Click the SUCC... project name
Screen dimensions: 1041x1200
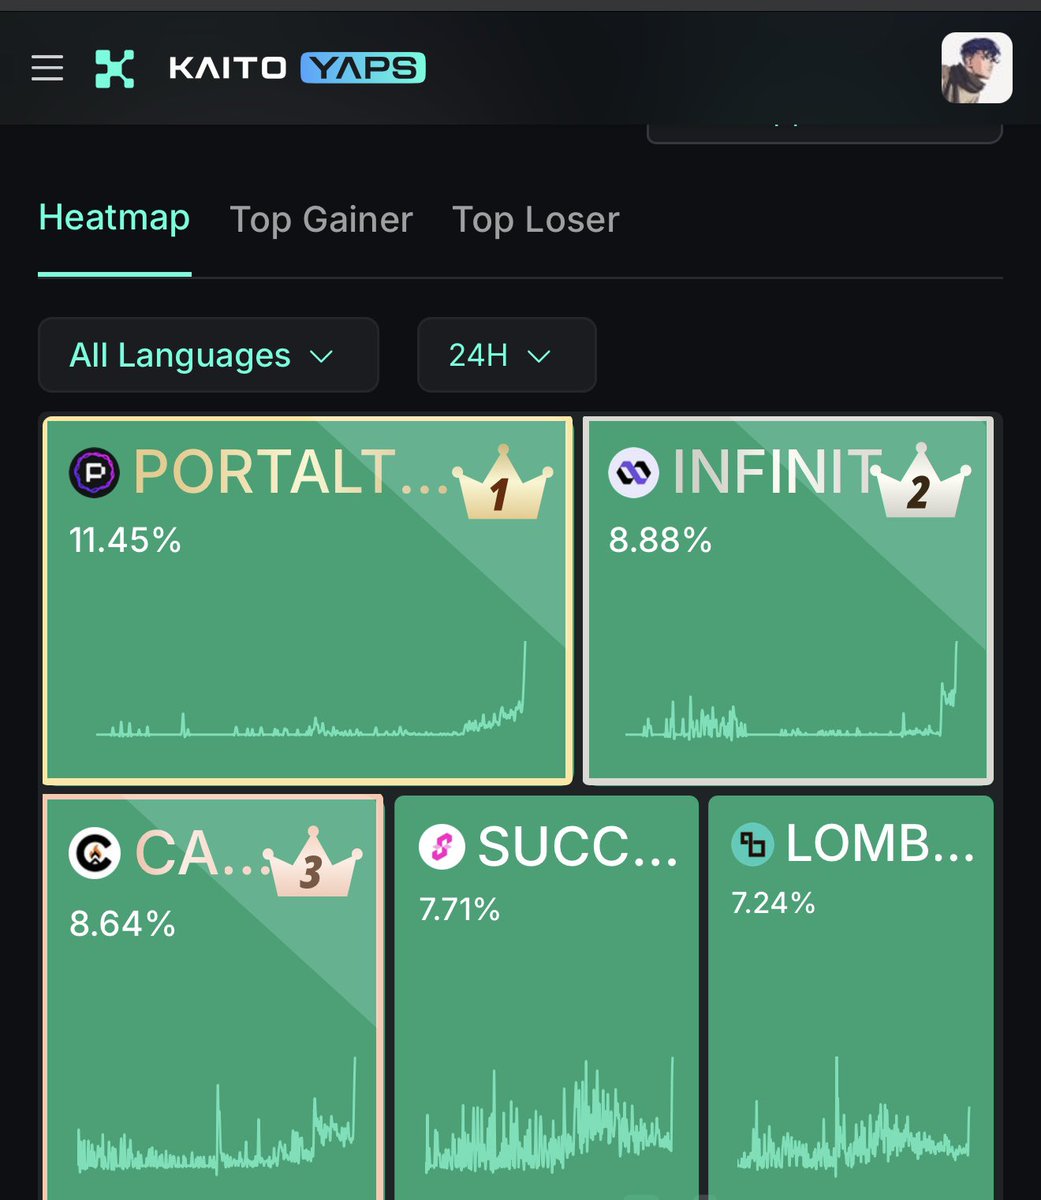point(578,848)
